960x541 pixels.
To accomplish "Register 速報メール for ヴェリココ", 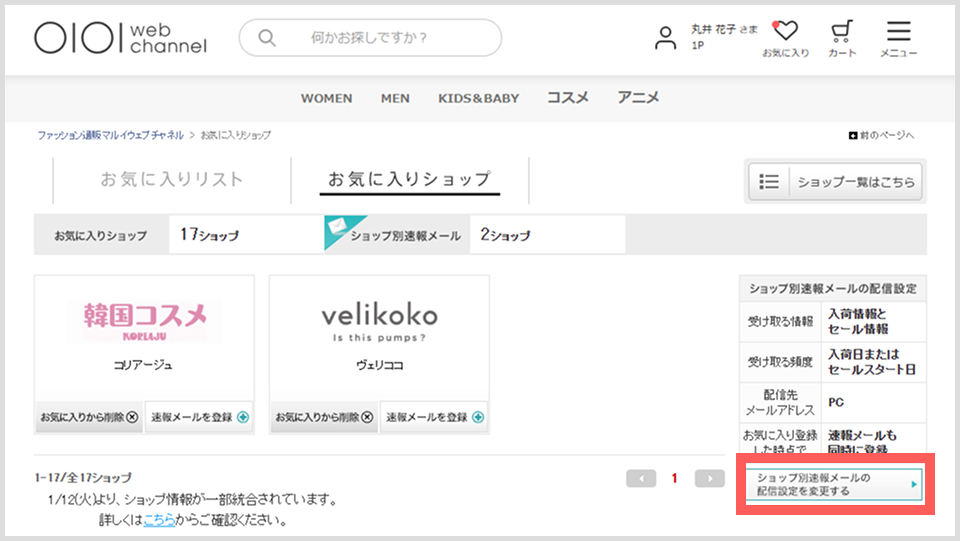I will click(434, 417).
